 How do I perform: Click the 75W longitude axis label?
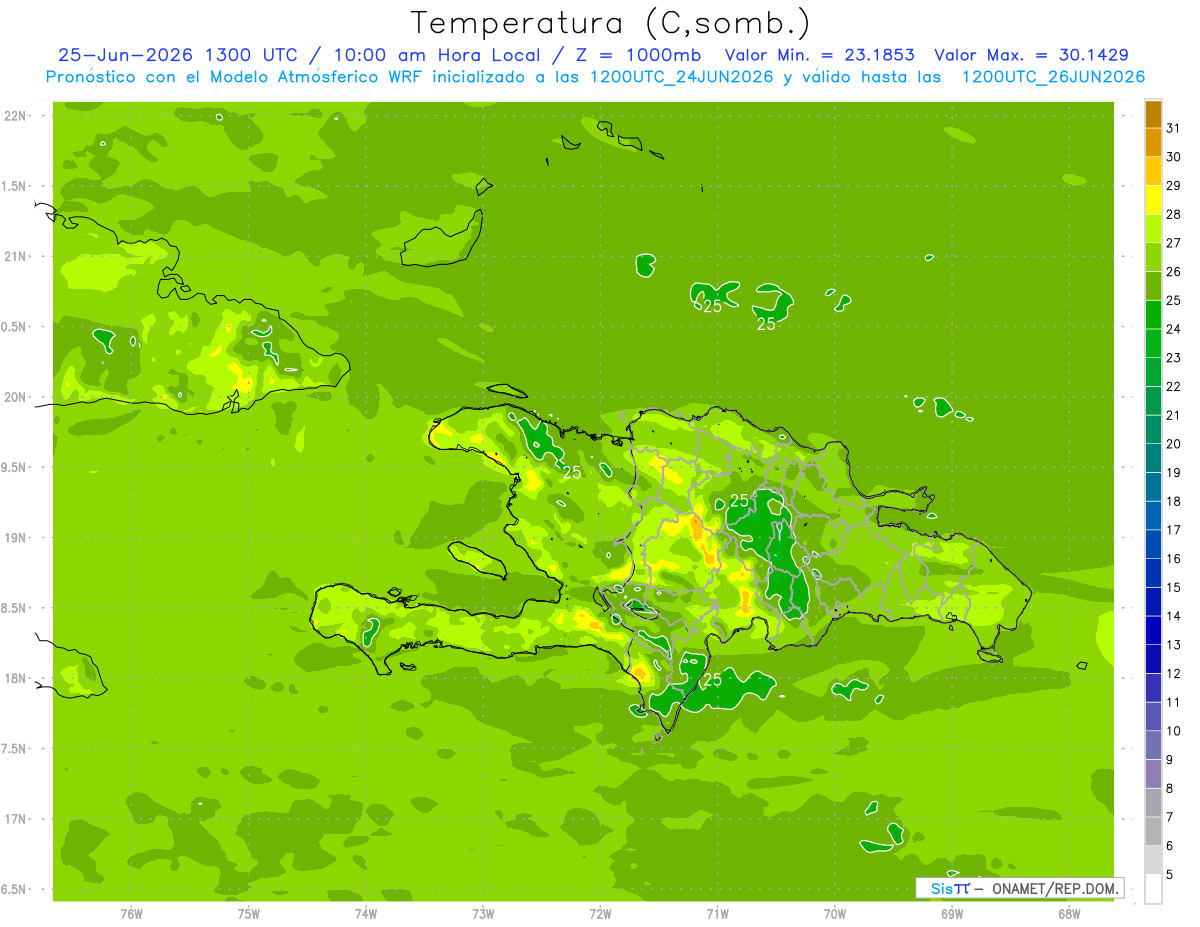click(x=249, y=914)
